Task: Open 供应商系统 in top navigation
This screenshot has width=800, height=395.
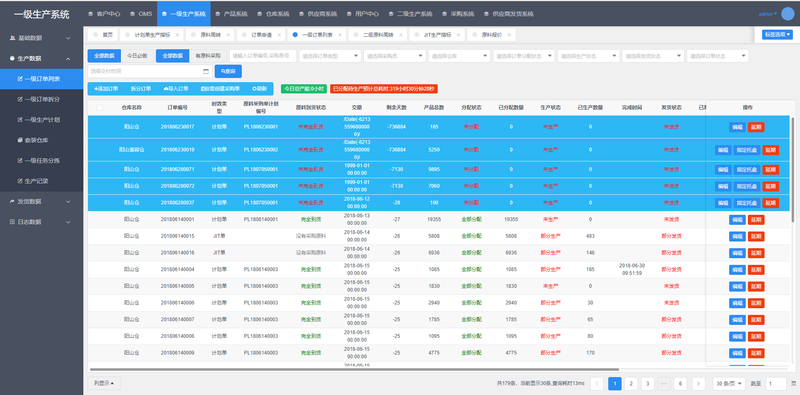Action: 318,14
